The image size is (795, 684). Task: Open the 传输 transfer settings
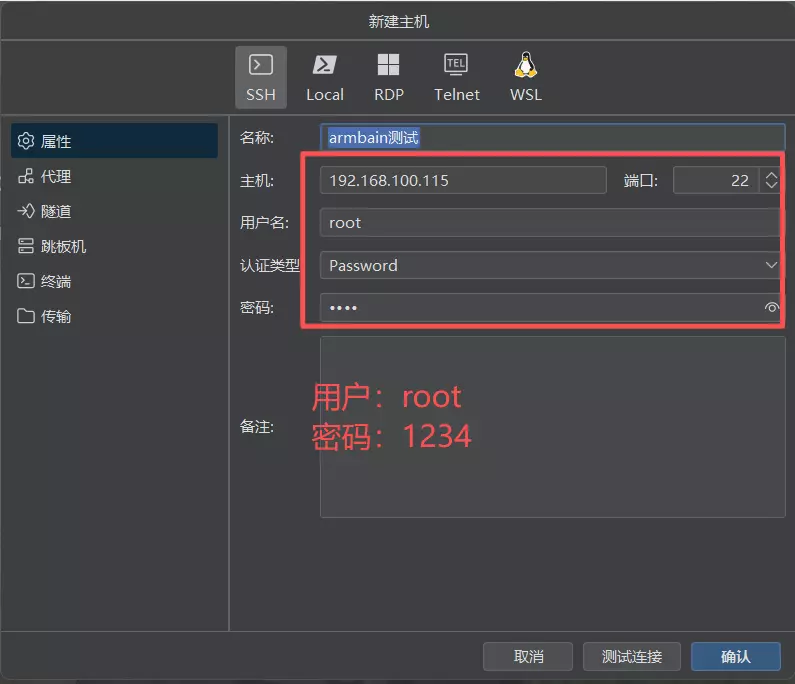click(x=115, y=316)
